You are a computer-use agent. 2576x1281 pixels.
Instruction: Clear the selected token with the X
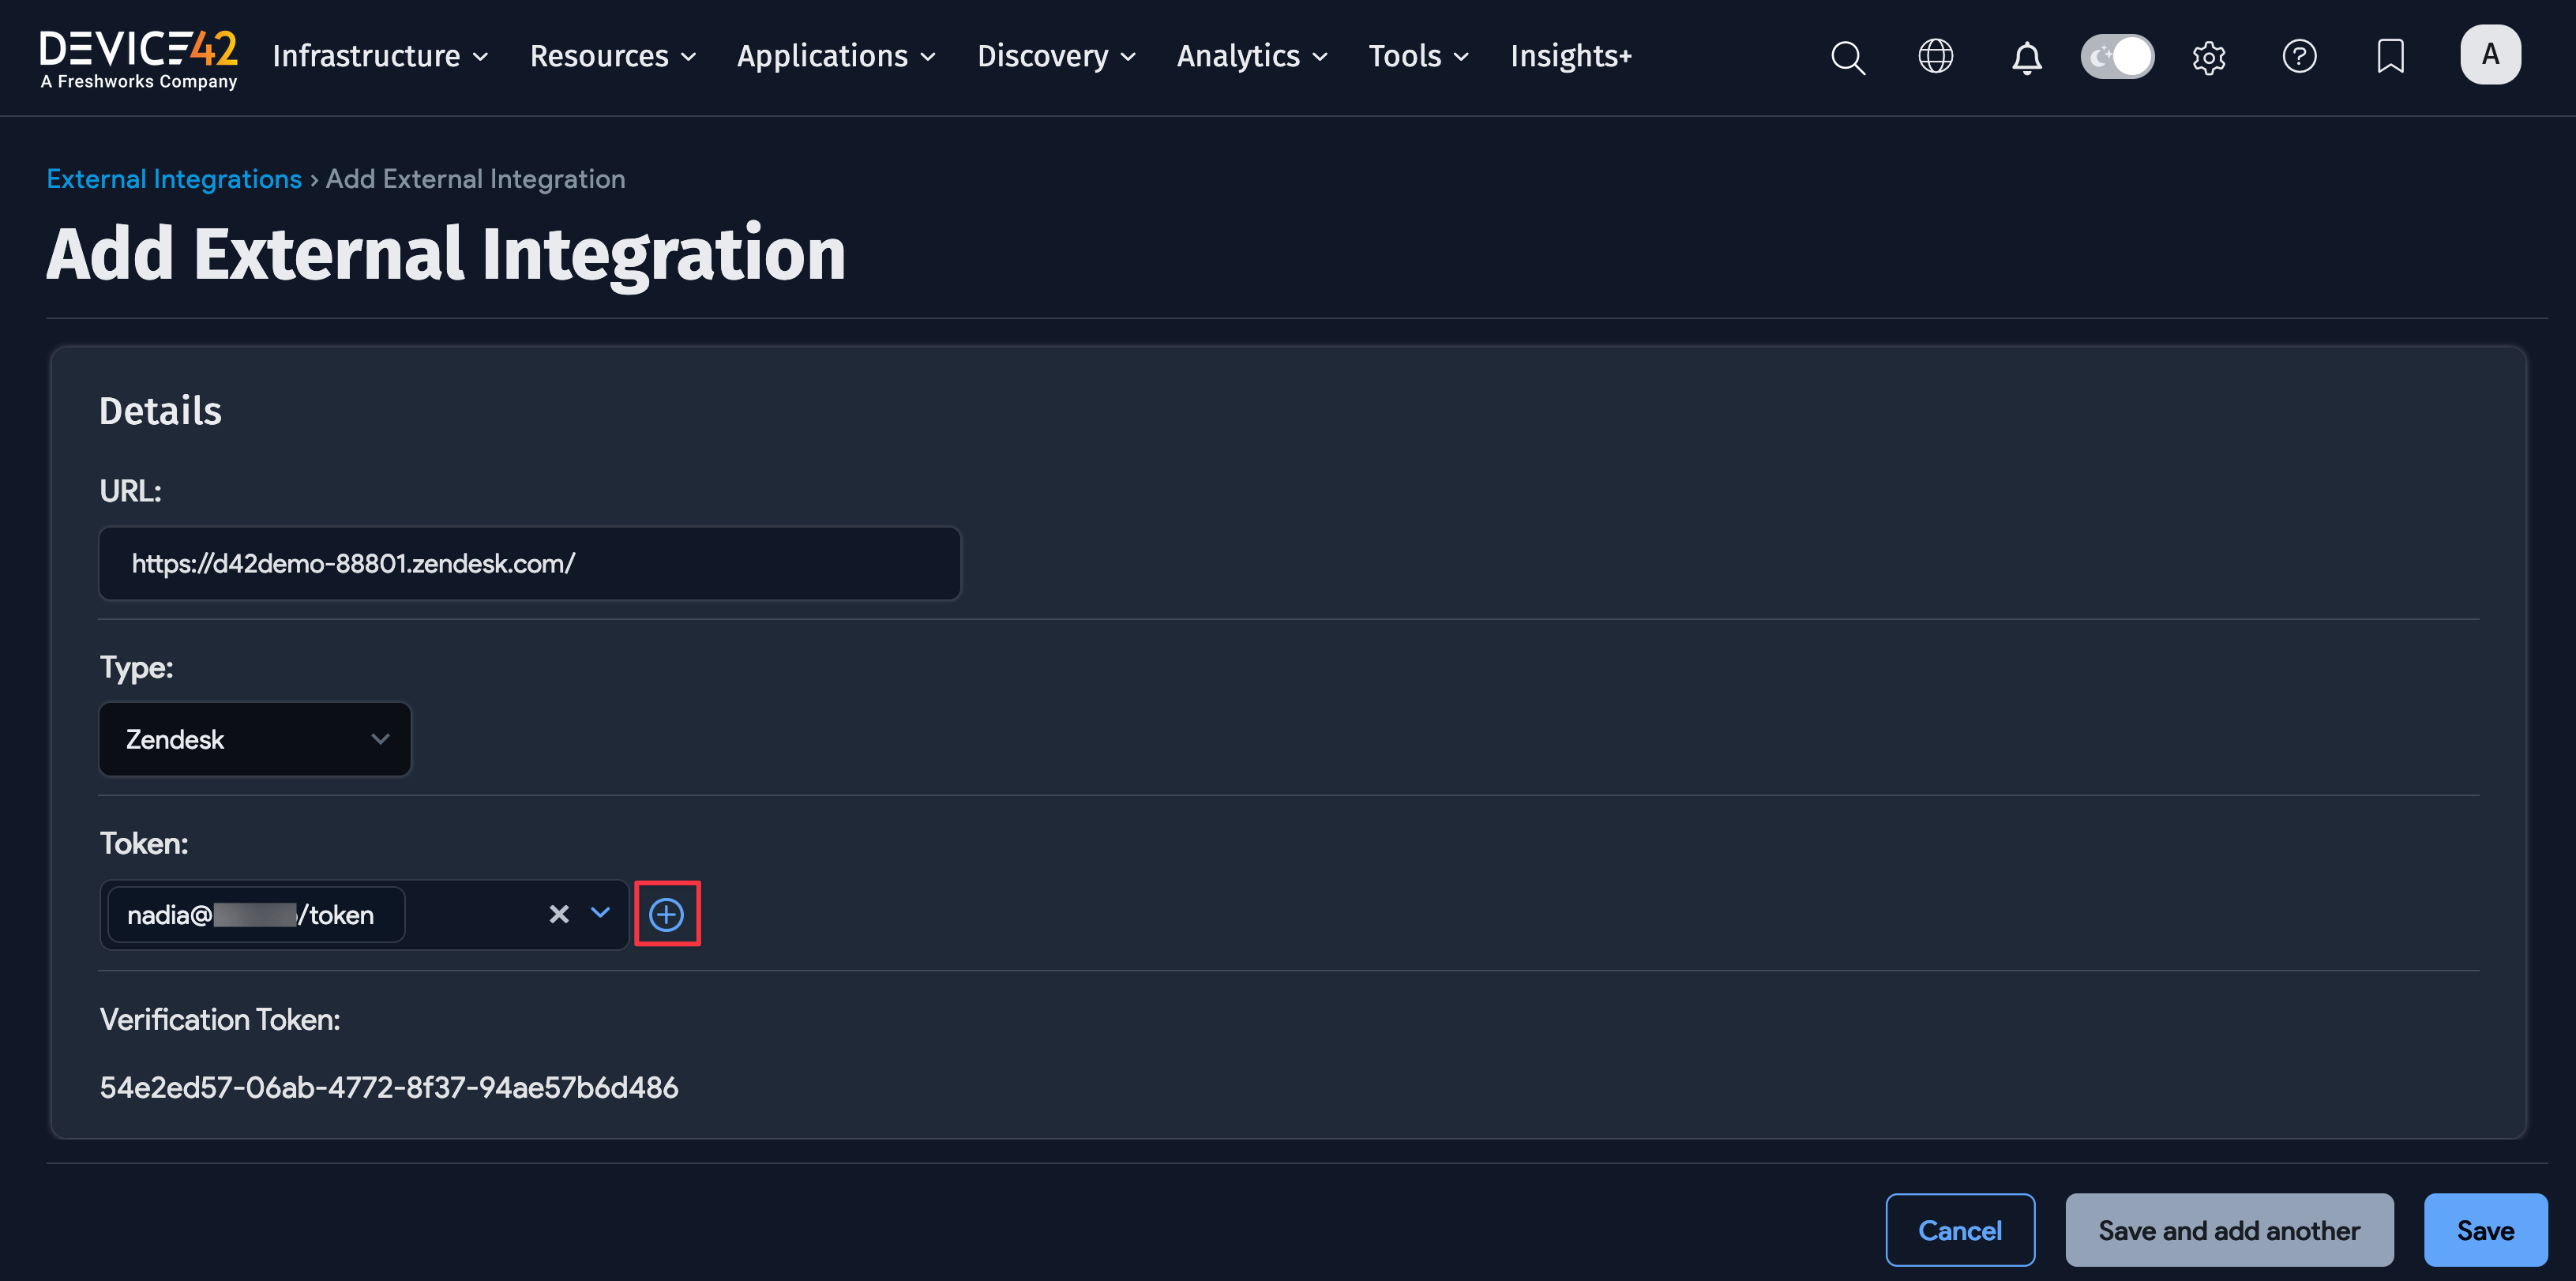(x=558, y=913)
